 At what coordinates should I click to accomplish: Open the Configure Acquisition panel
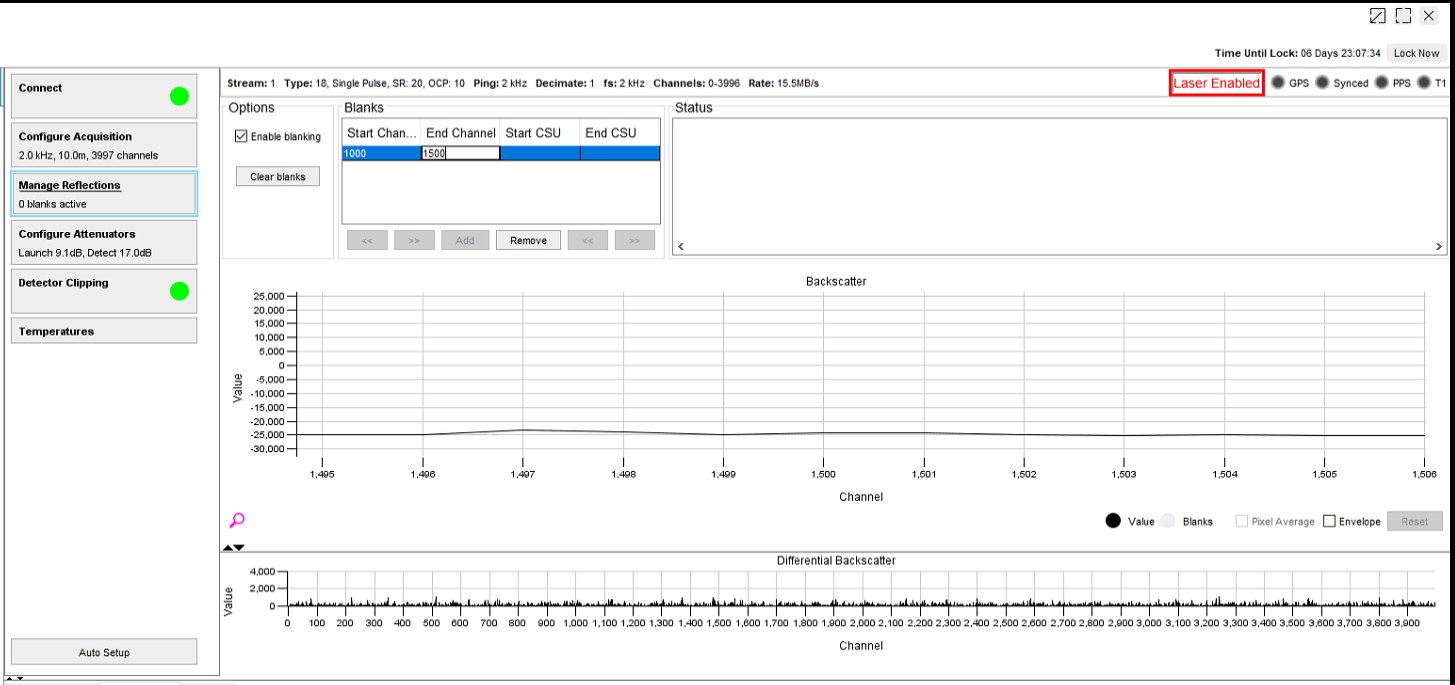(x=104, y=145)
